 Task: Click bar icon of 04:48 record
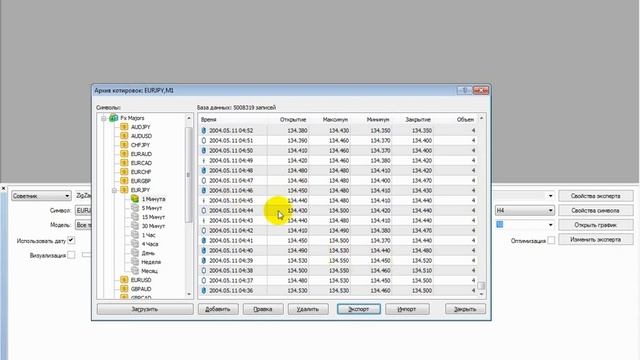click(x=204, y=171)
